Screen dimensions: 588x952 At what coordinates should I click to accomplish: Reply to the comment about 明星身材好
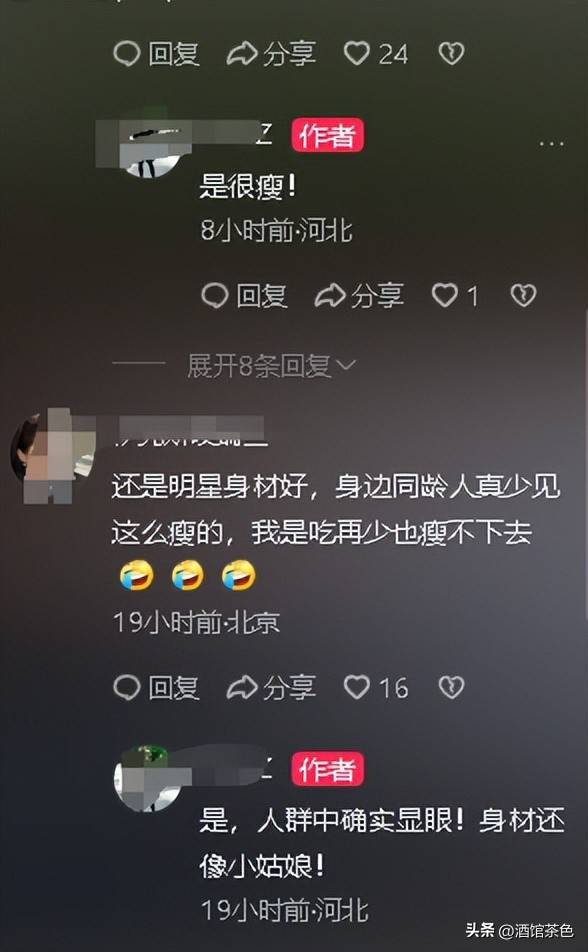157,687
